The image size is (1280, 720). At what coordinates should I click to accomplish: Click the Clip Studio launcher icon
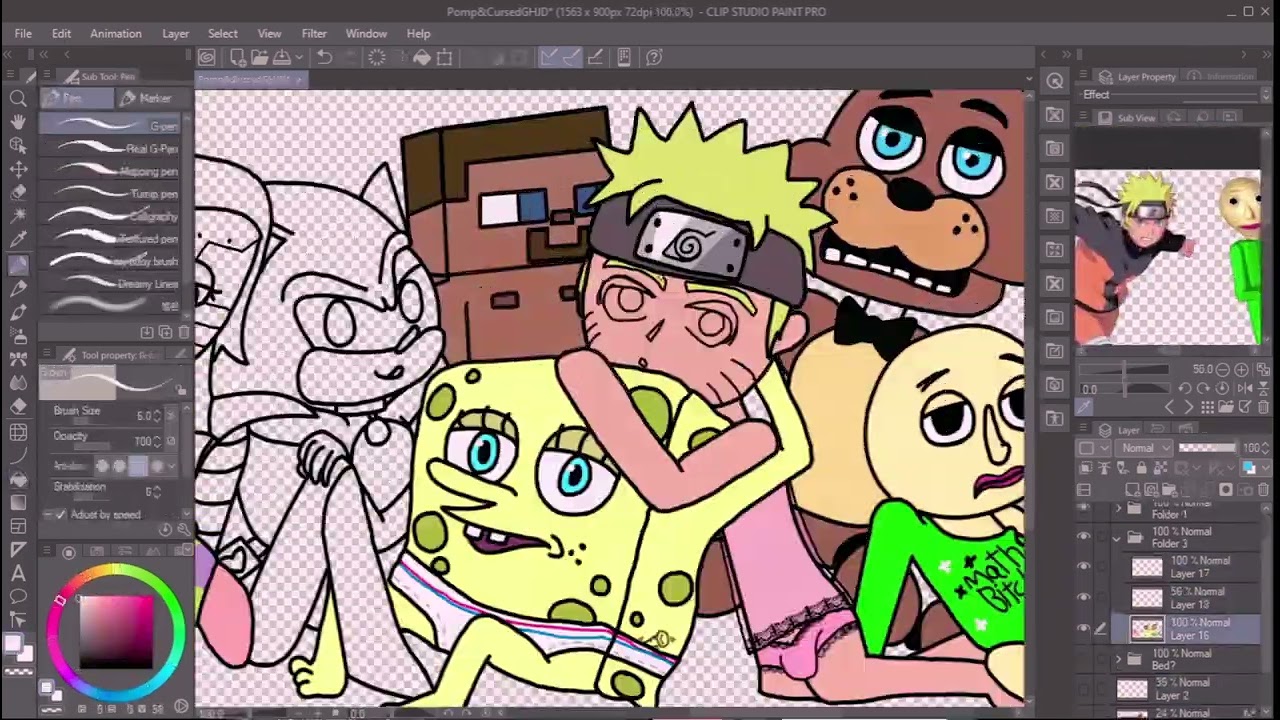point(207,58)
